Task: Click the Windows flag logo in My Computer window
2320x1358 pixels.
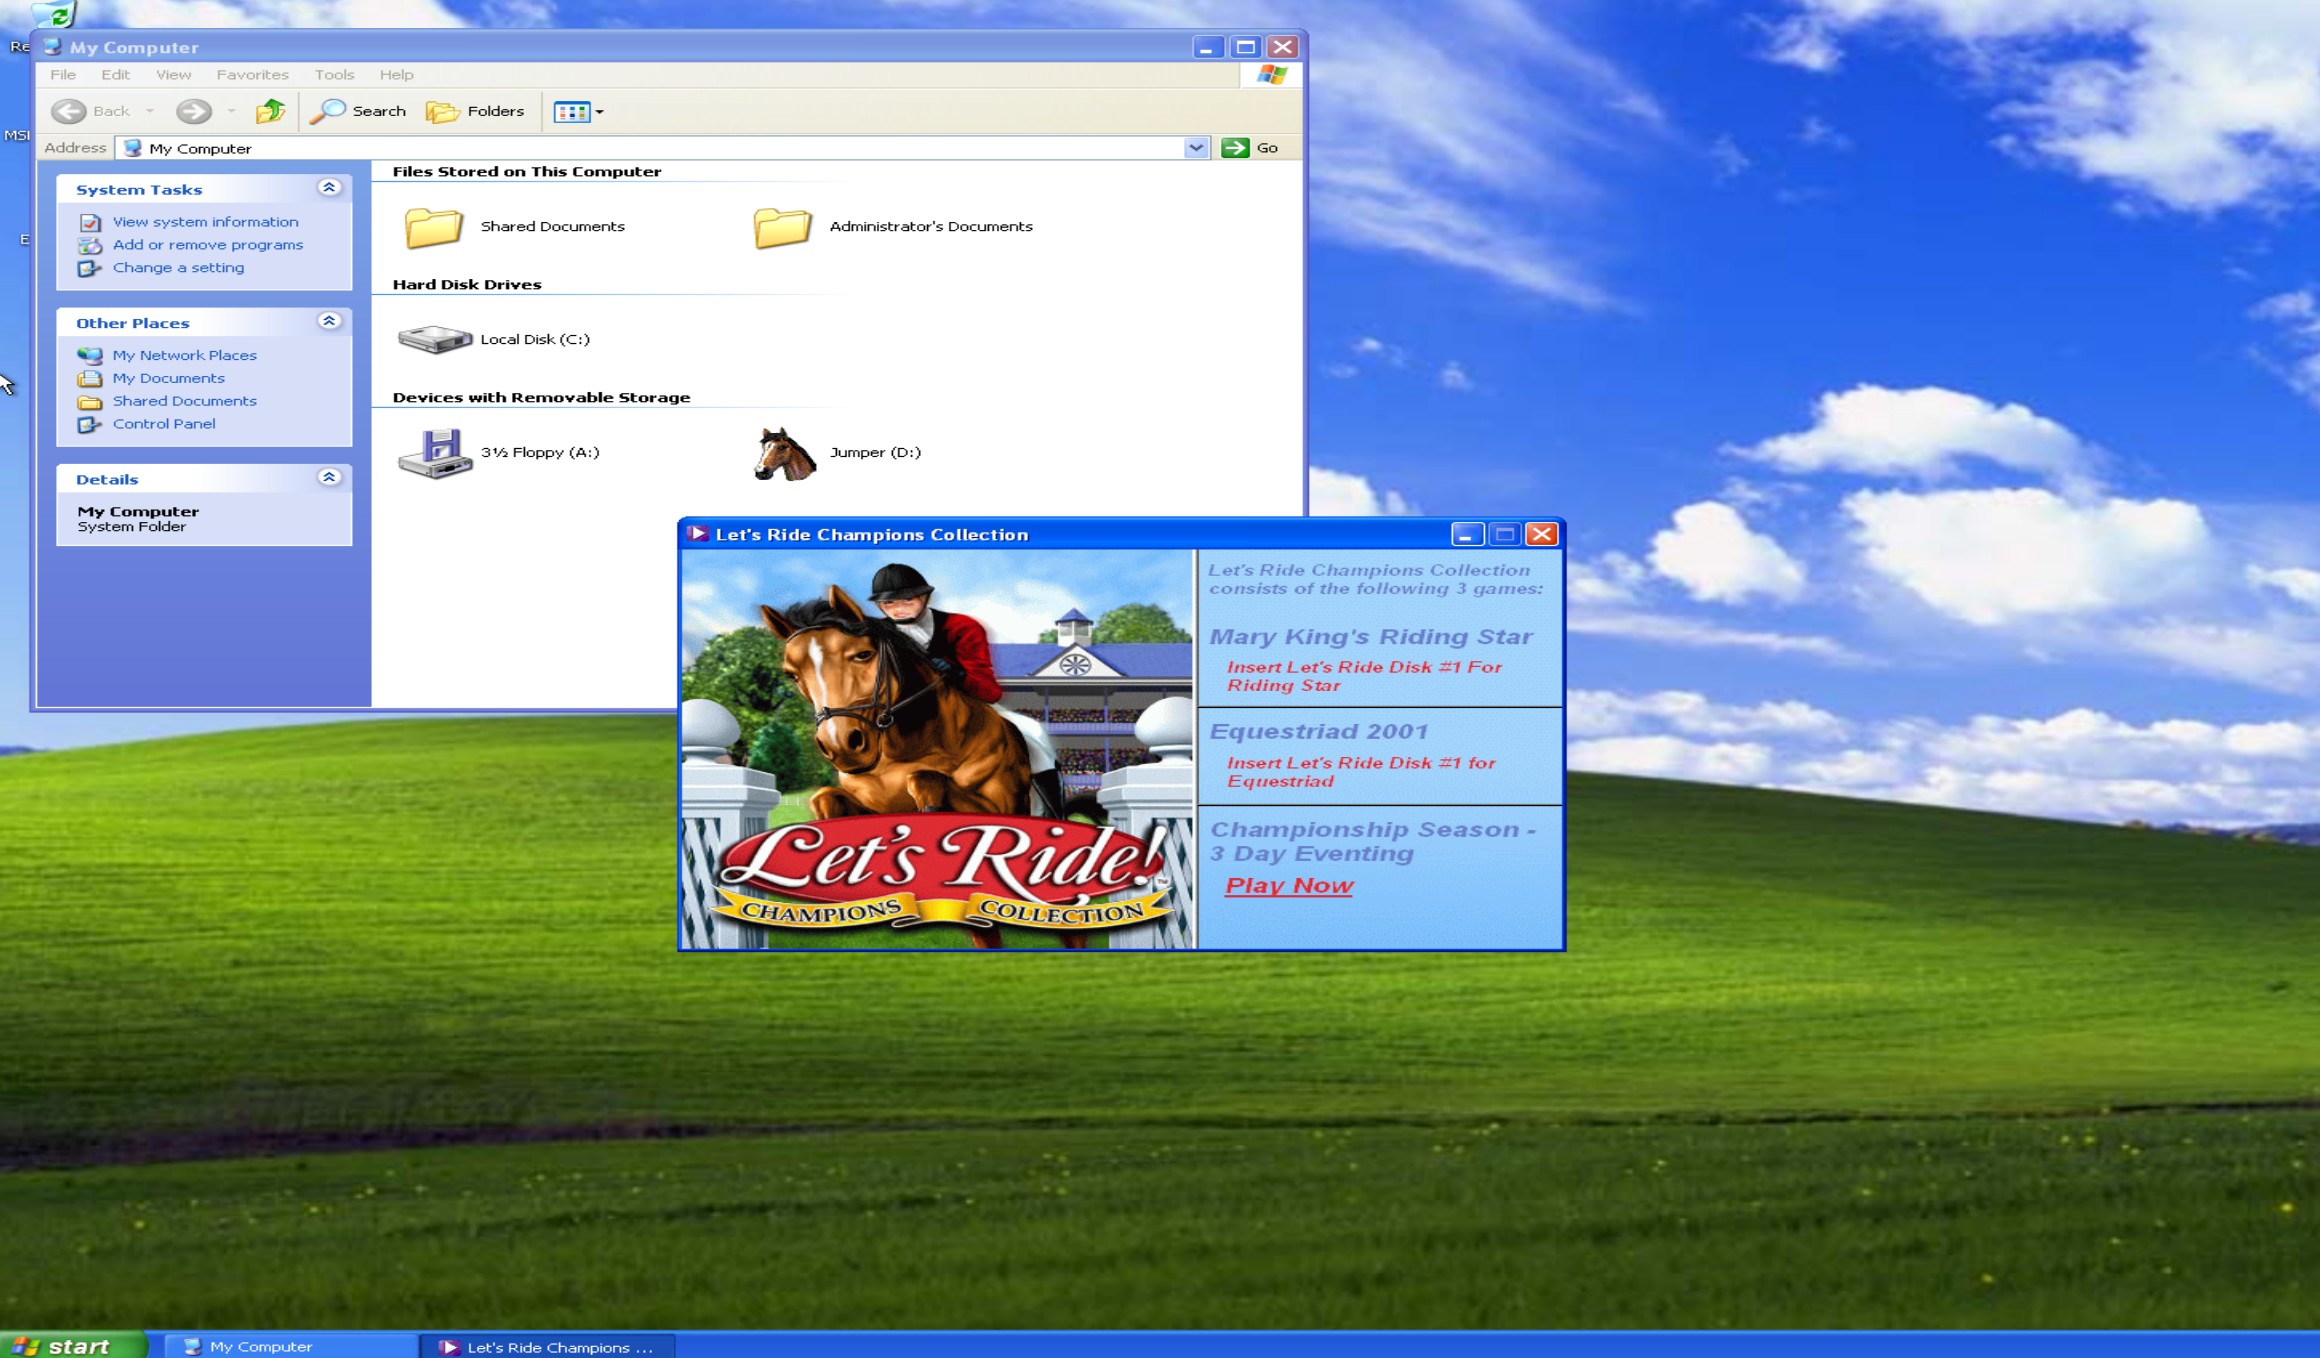Action: tap(1271, 75)
